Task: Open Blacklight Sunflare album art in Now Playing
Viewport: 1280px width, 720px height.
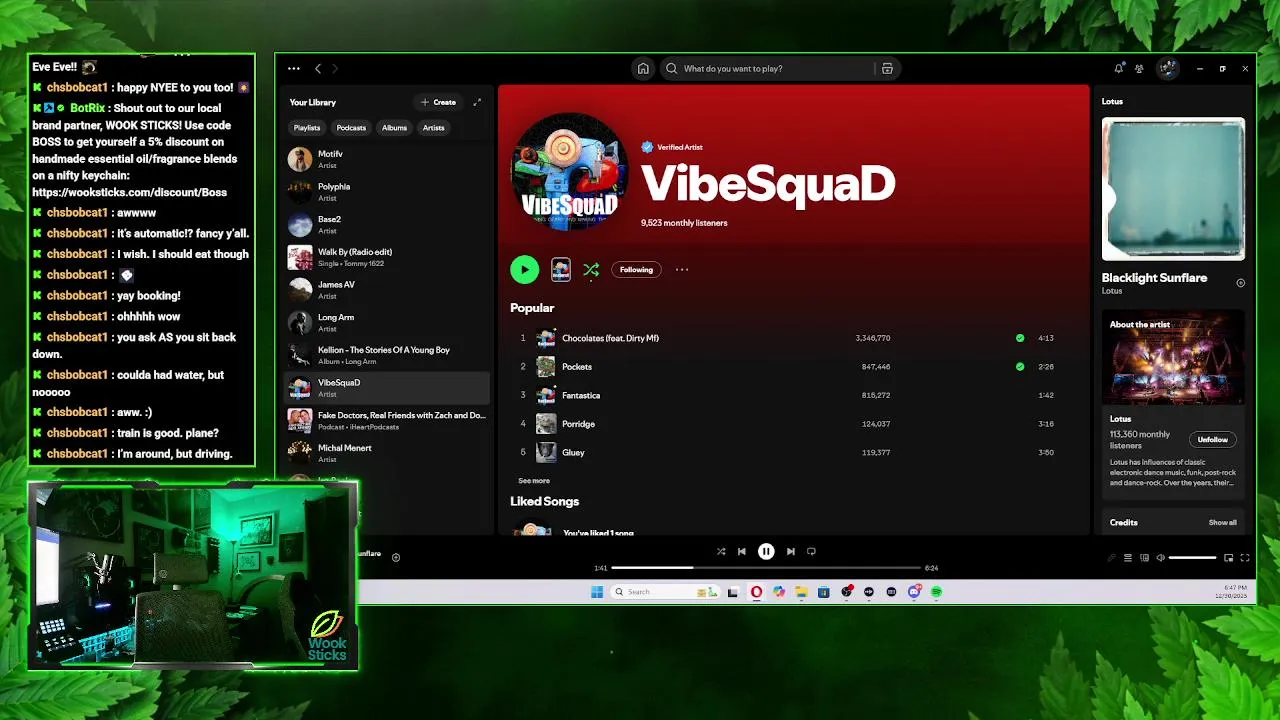Action: pos(1173,189)
